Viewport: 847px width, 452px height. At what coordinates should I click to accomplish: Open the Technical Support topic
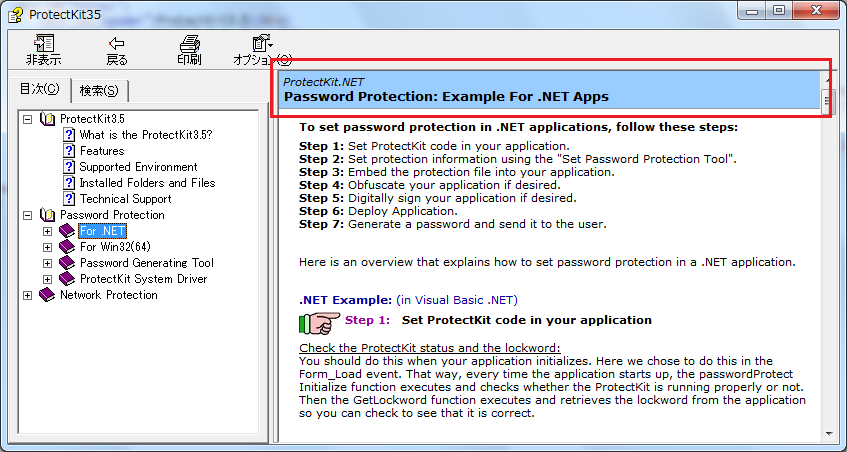pos(125,199)
